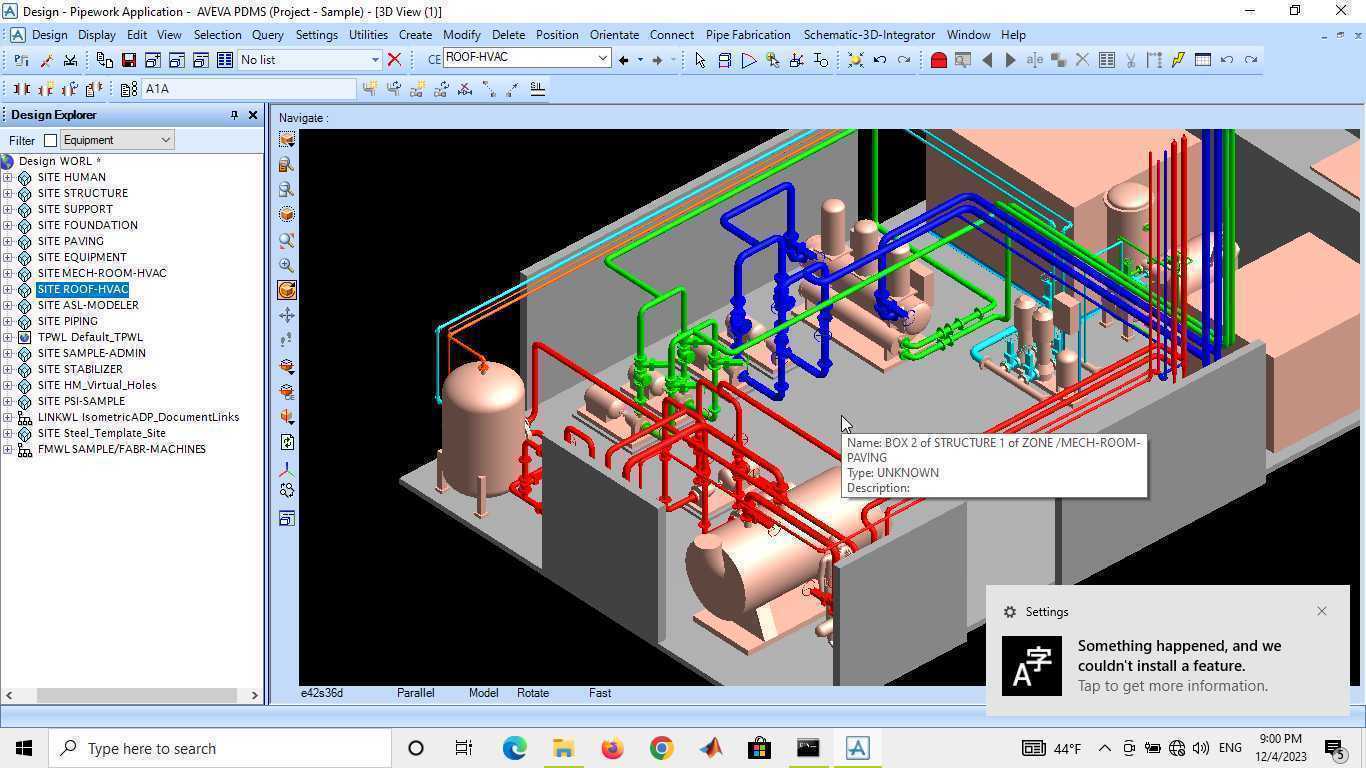The height and width of the screenshot is (768, 1366).
Task: Open the Pipe Fabrication menu
Action: 748,34
